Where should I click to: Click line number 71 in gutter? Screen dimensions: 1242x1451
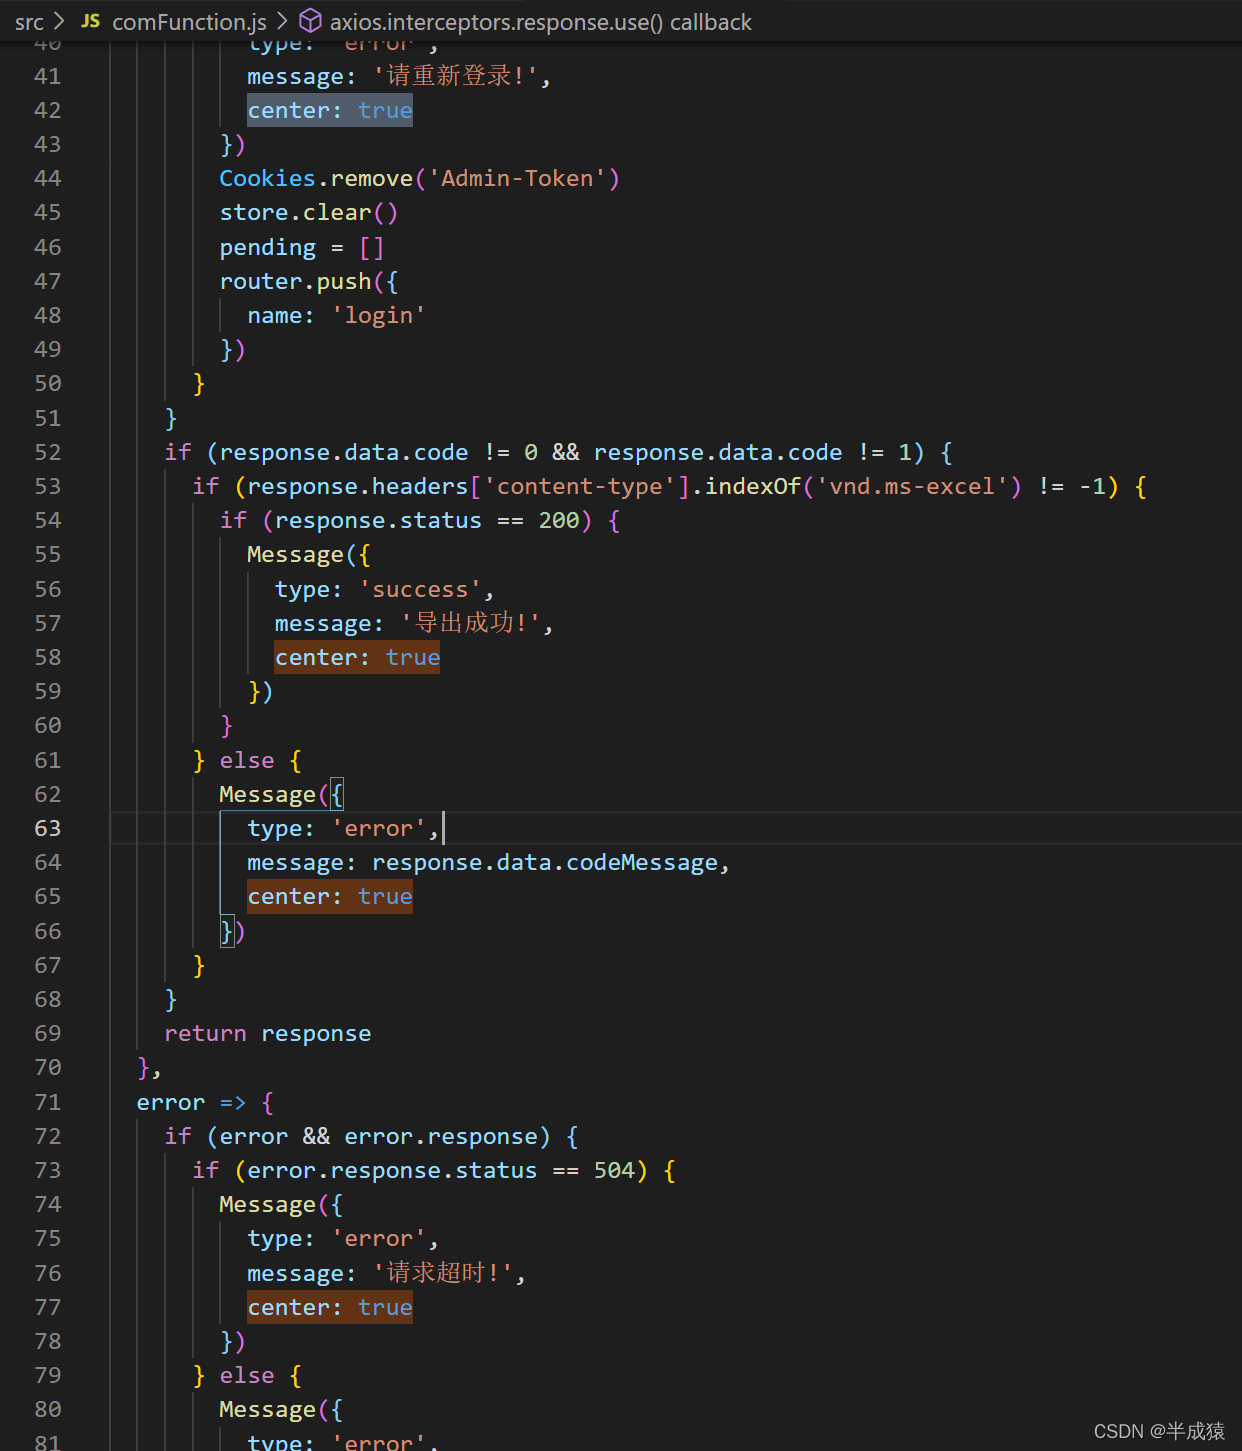(48, 1102)
